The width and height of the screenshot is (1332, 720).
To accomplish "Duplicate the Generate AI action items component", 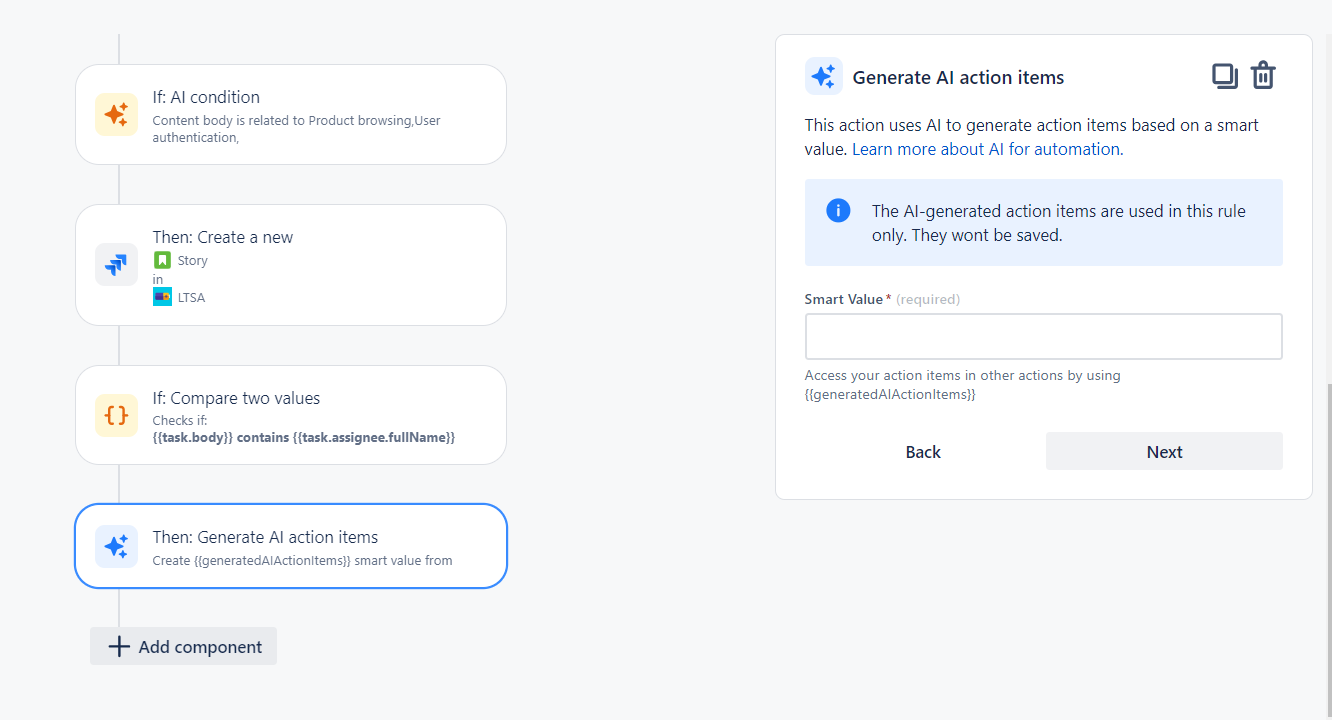I will click(1224, 75).
